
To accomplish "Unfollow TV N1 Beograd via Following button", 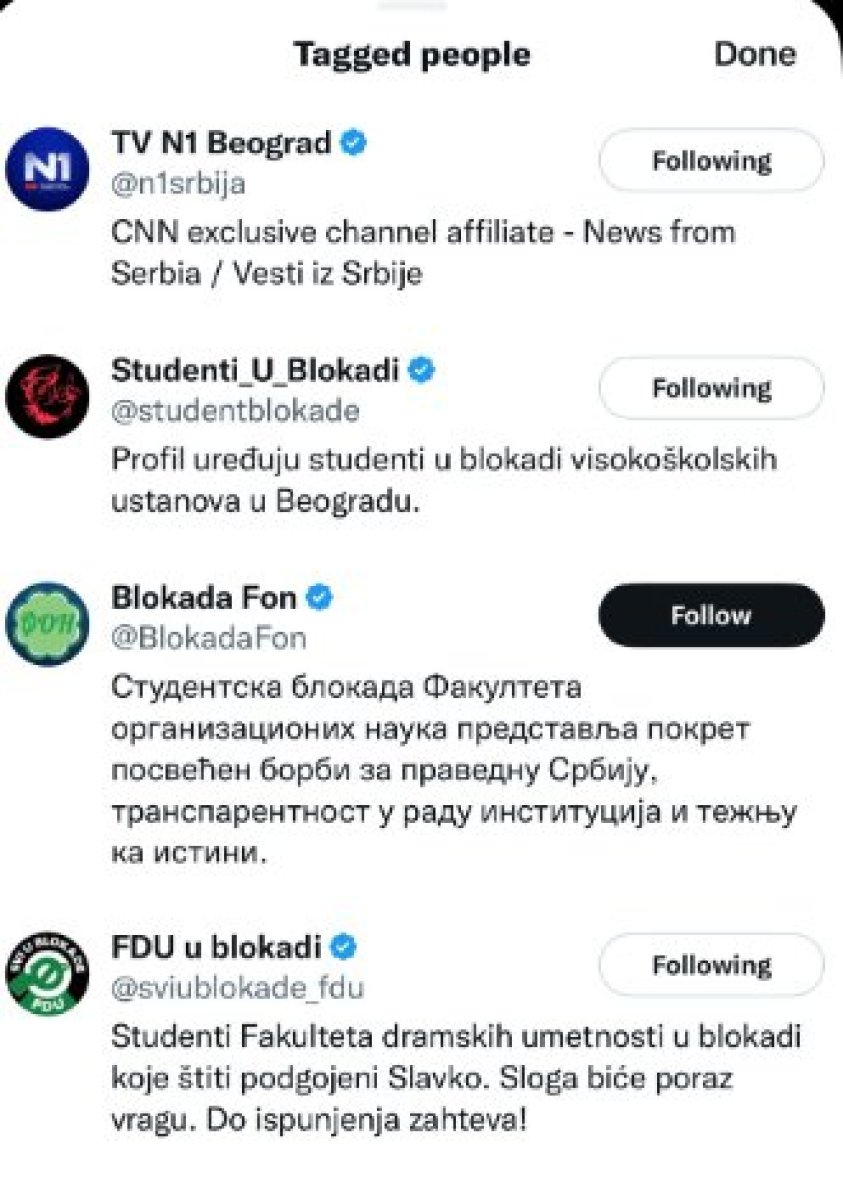I will (711, 161).
